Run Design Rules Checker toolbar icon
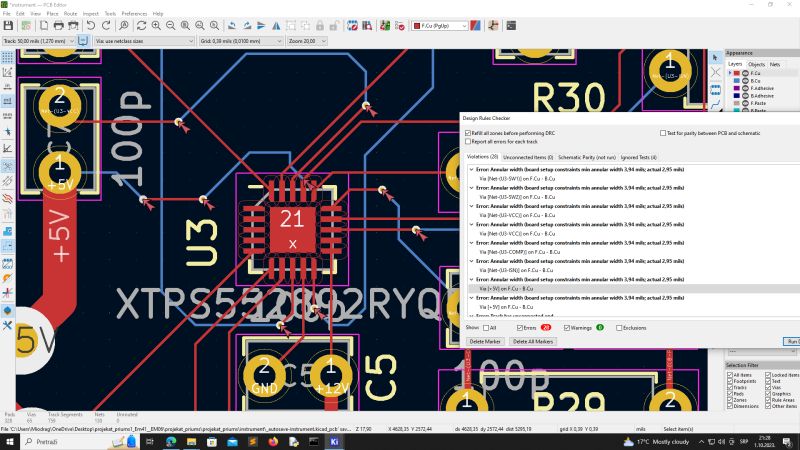The width and height of the screenshot is (800, 450). pos(400,26)
